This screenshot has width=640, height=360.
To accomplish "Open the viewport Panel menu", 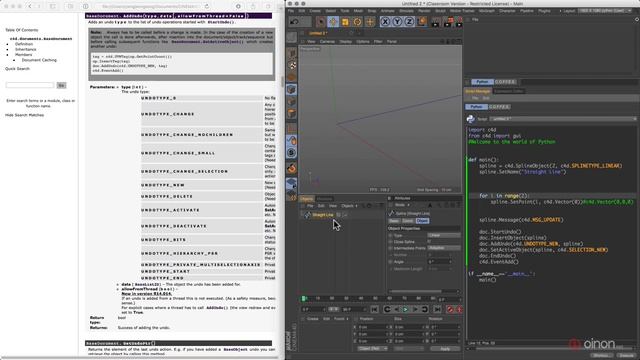I will pyautogui.click(x=391, y=42).
